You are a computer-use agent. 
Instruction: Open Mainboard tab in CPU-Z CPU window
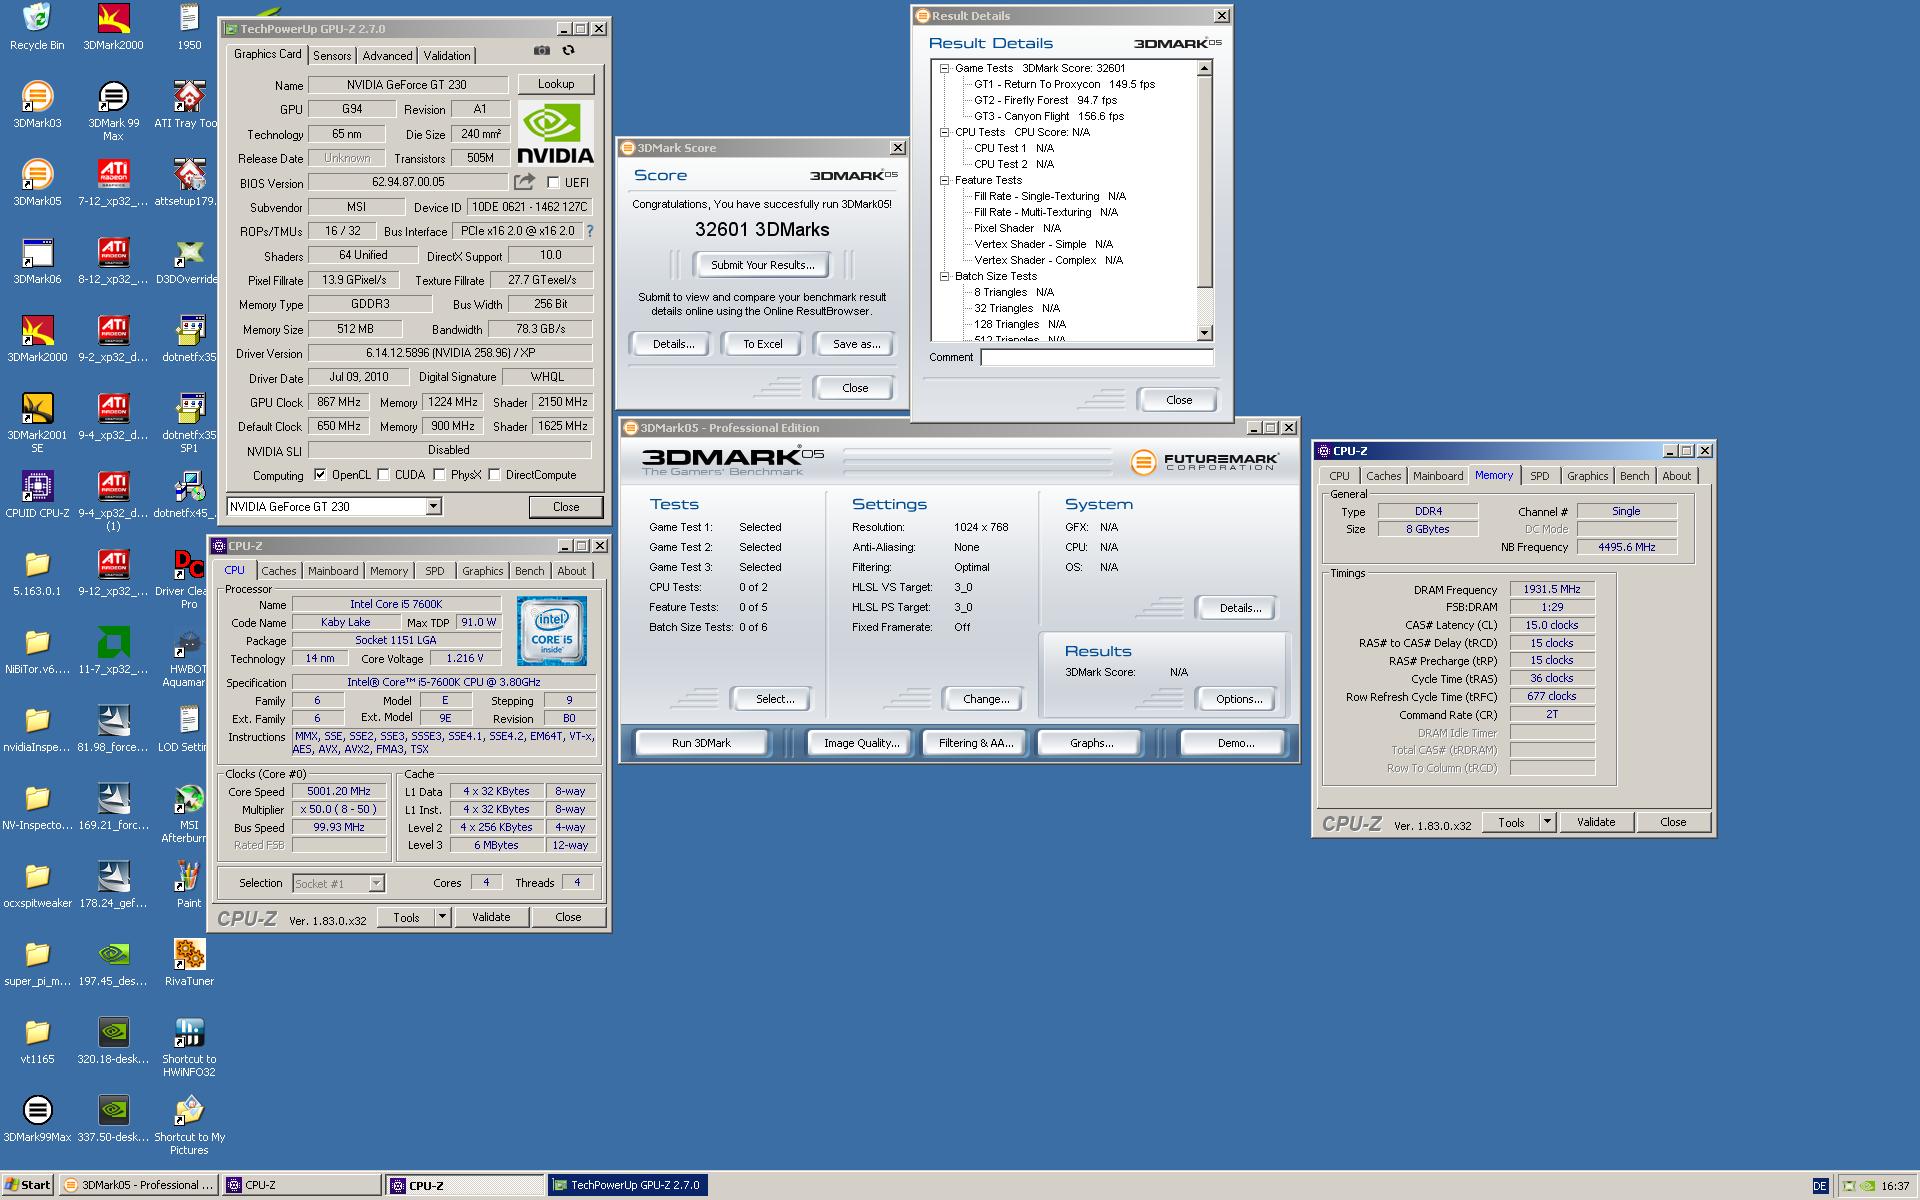click(333, 571)
